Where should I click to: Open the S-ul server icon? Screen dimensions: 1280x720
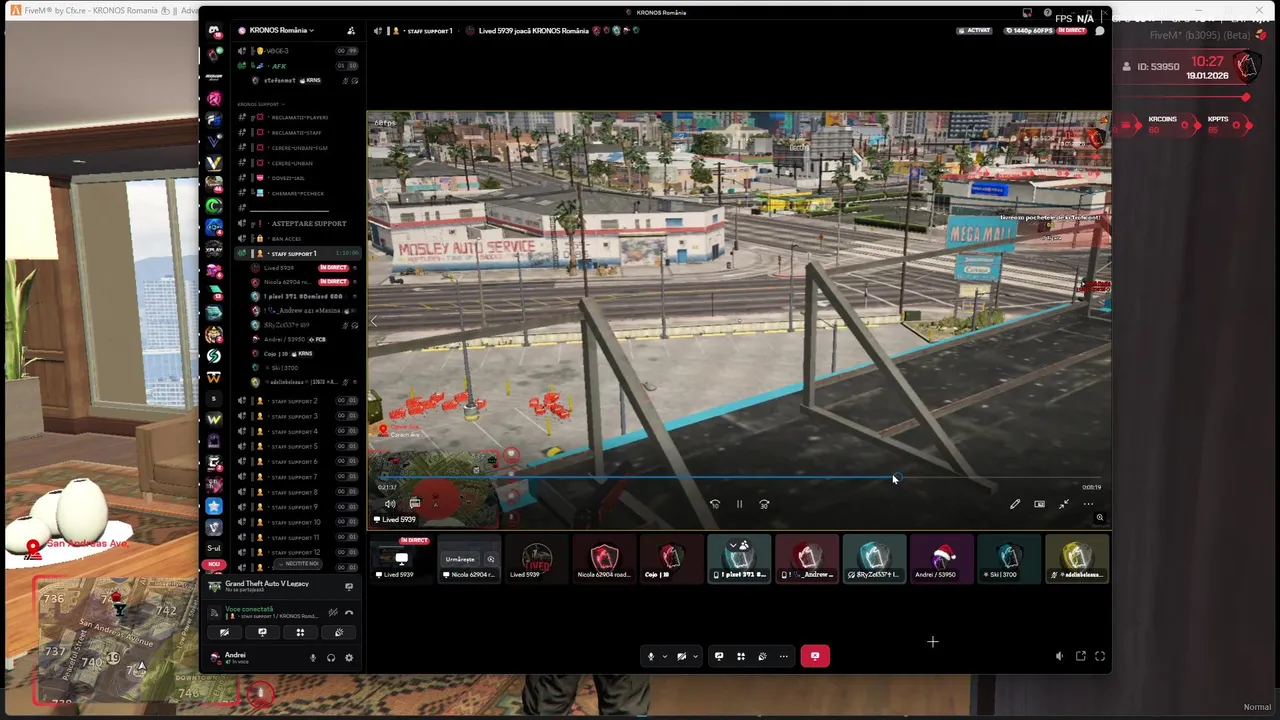tap(214, 548)
